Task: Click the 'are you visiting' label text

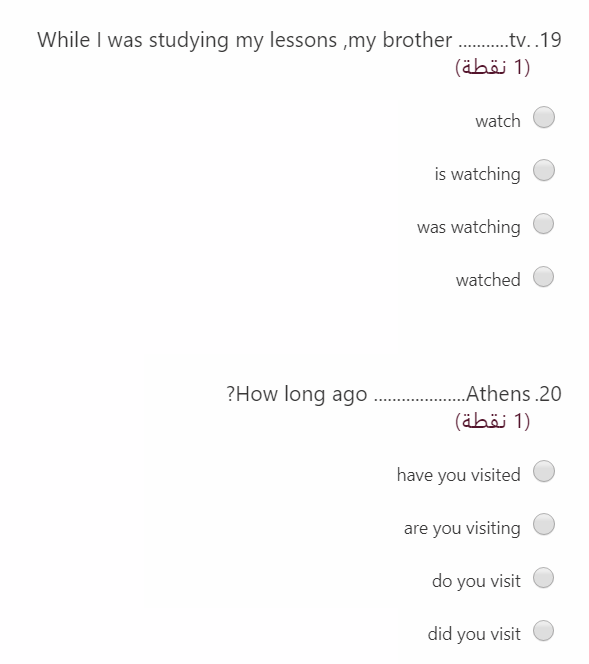Action: (x=462, y=528)
